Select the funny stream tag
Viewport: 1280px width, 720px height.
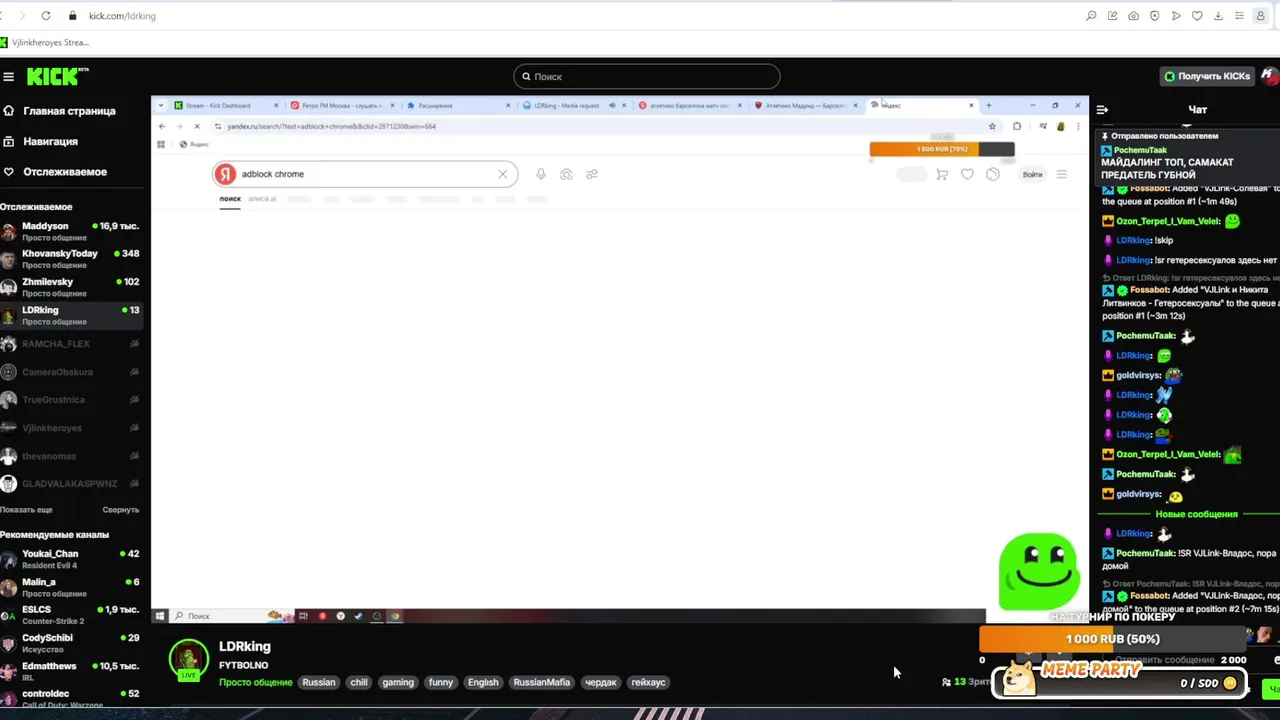[441, 683]
